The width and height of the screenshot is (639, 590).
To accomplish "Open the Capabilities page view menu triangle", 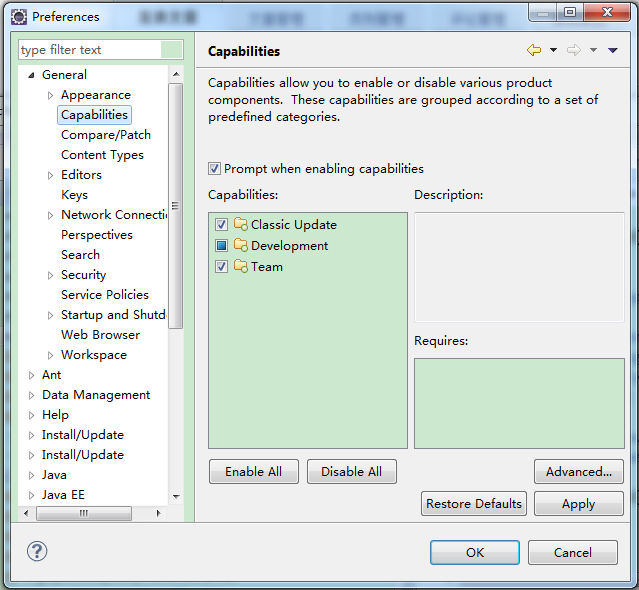I will point(613,50).
